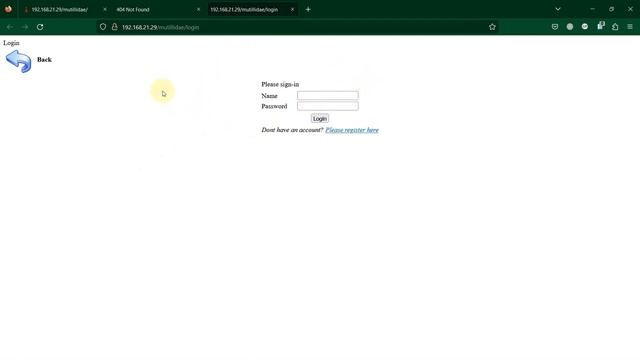The image size is (640, 360).
Task: Switch to the 192.168.21.29/mutillidae/ tab
Action: coord(60,9)
